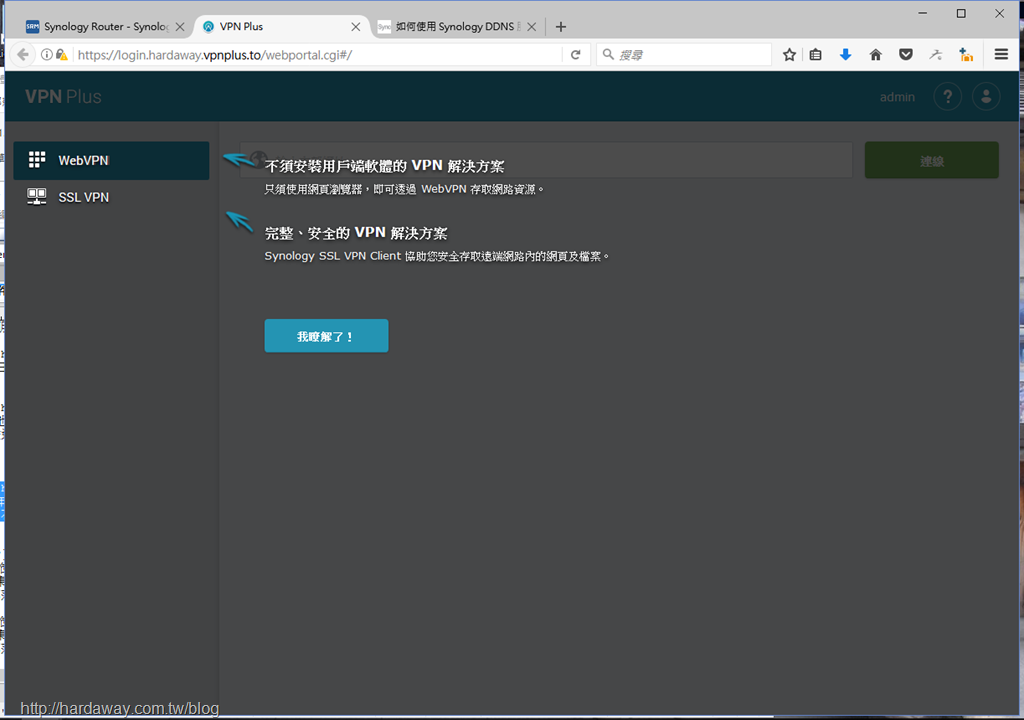The image size is (1024, 720).
Task: Click the browser address bar URL
Action: coord(216,55)
